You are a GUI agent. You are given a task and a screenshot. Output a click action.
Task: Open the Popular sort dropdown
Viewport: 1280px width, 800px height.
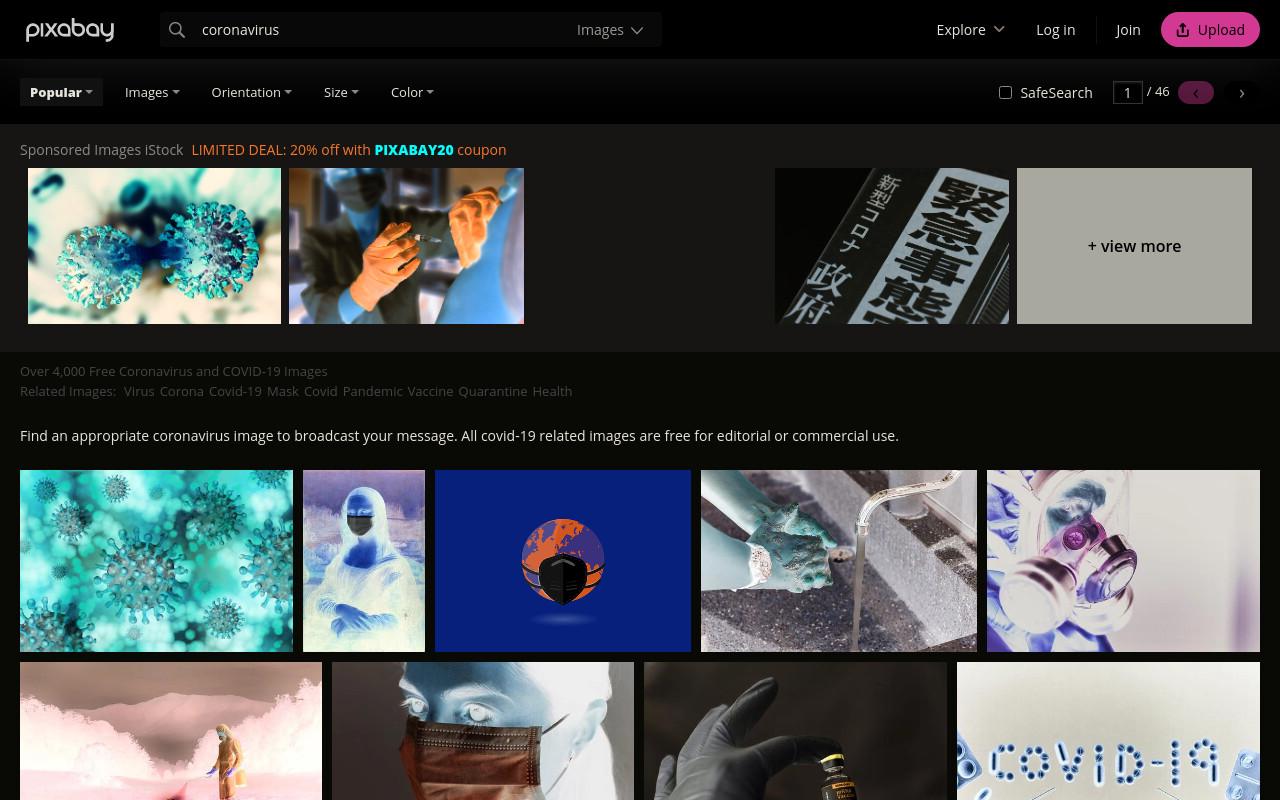pyautogui.click(x=61, y=92)
